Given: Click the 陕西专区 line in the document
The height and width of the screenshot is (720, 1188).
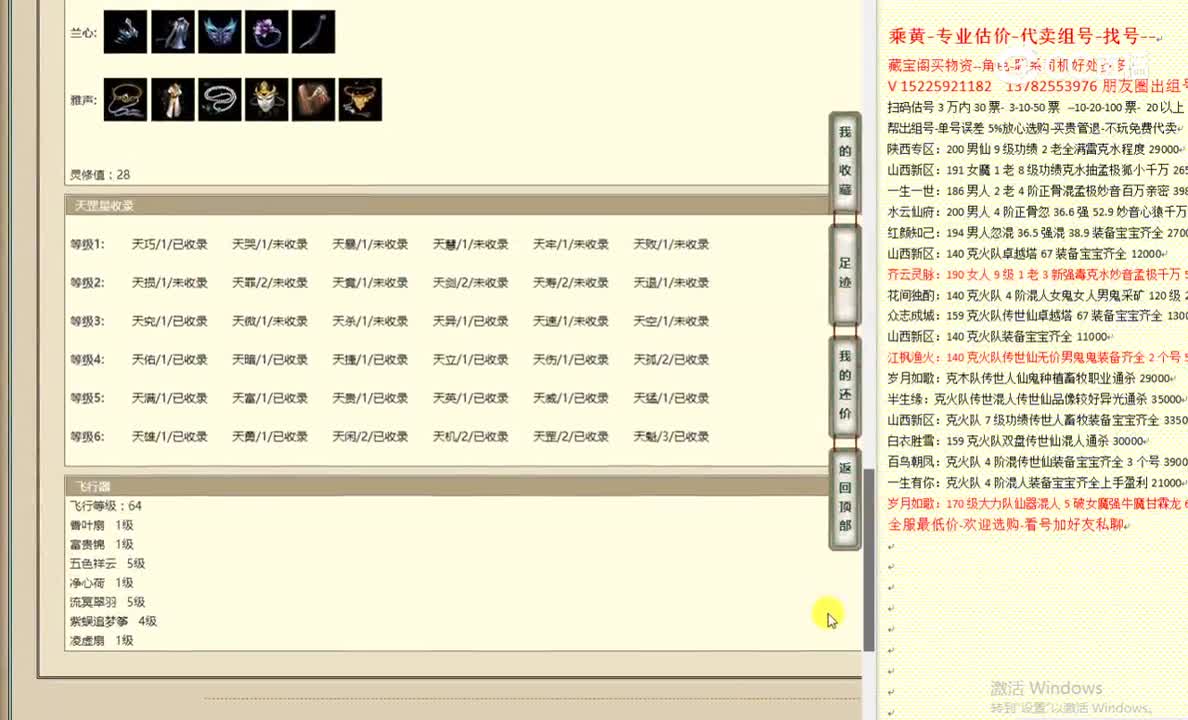Looking at the screenshot, I should [1036, 149].
